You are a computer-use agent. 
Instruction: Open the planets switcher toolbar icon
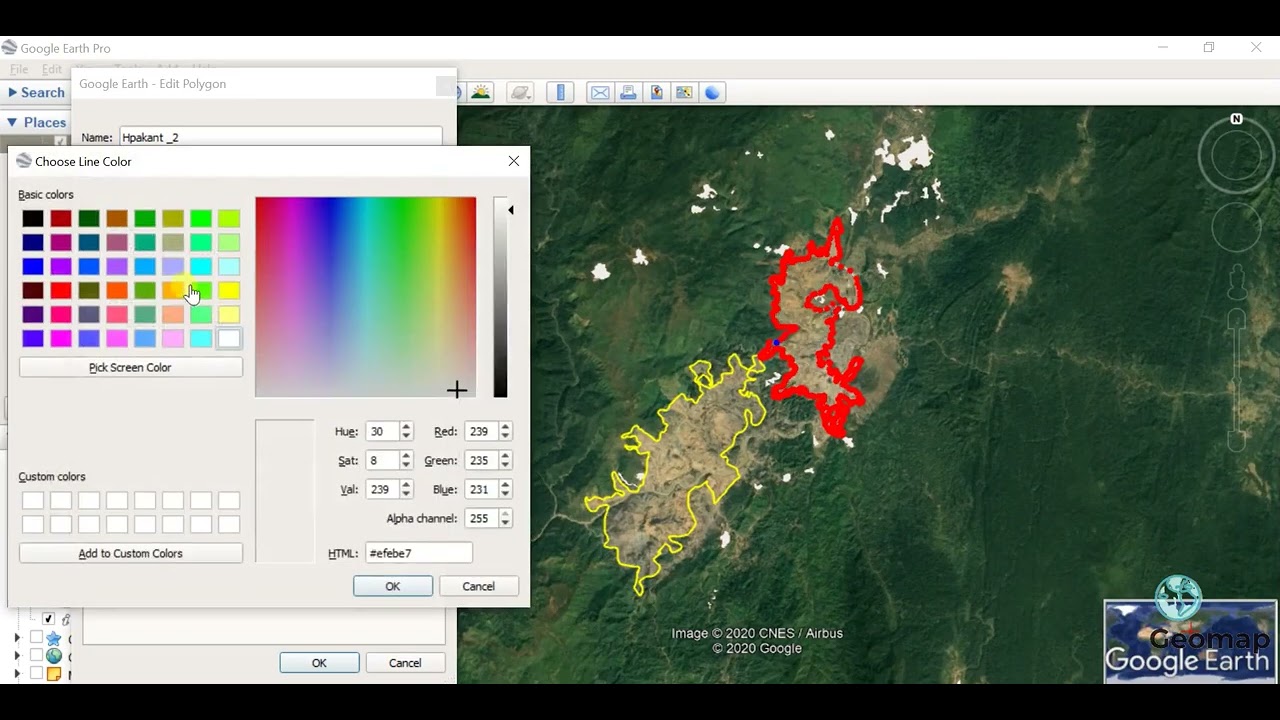point(520,92)
